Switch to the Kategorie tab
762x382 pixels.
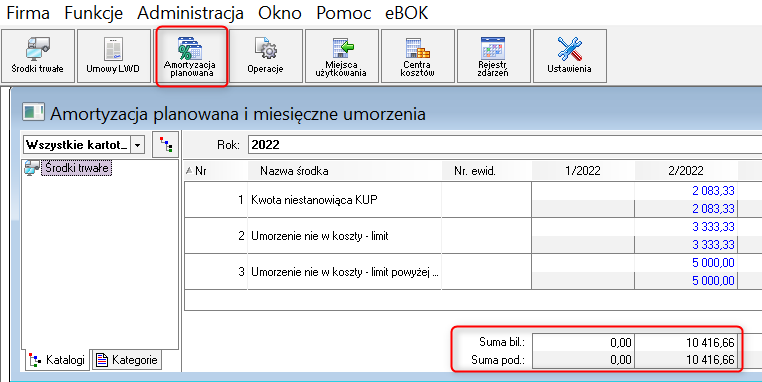pyautogui.click(x=127, y=360)
